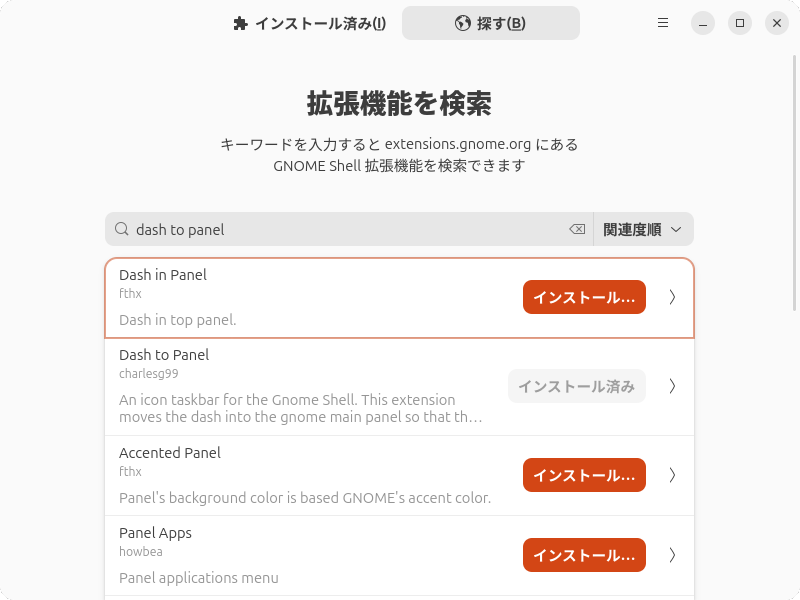The height and width of the screenshot is (600, 800).
Task: Click the magnifying glass search icon
Action: [x=122, y=229]
